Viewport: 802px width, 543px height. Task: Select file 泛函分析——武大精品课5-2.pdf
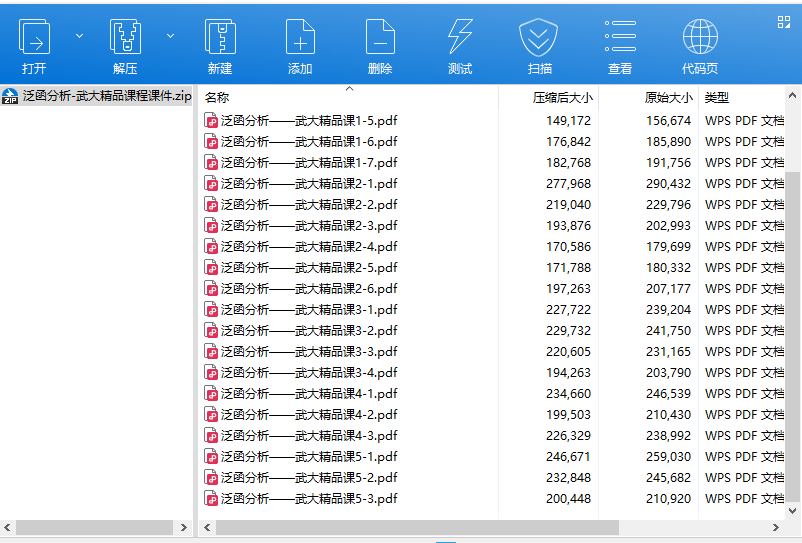tap(309, 477)
